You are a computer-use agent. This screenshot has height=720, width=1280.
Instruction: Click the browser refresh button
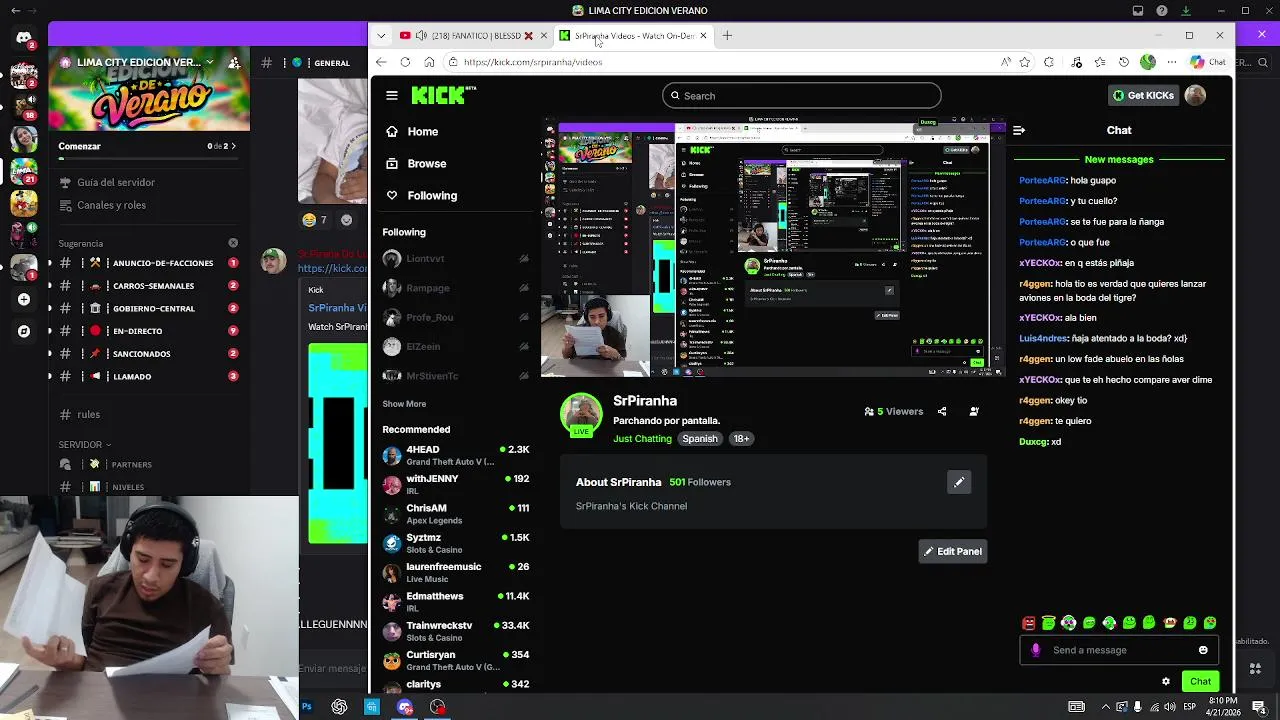point(405,62)
